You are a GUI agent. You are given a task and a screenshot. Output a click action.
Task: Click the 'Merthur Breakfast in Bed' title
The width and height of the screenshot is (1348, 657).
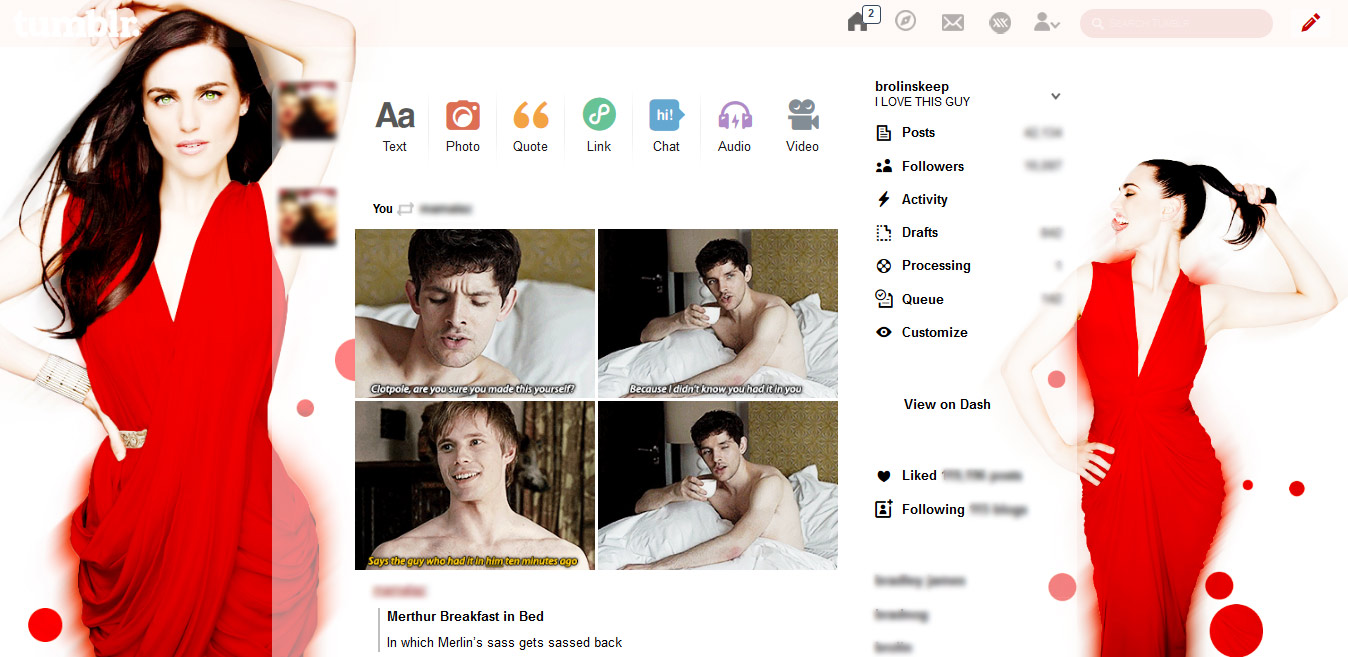[465, 616]
